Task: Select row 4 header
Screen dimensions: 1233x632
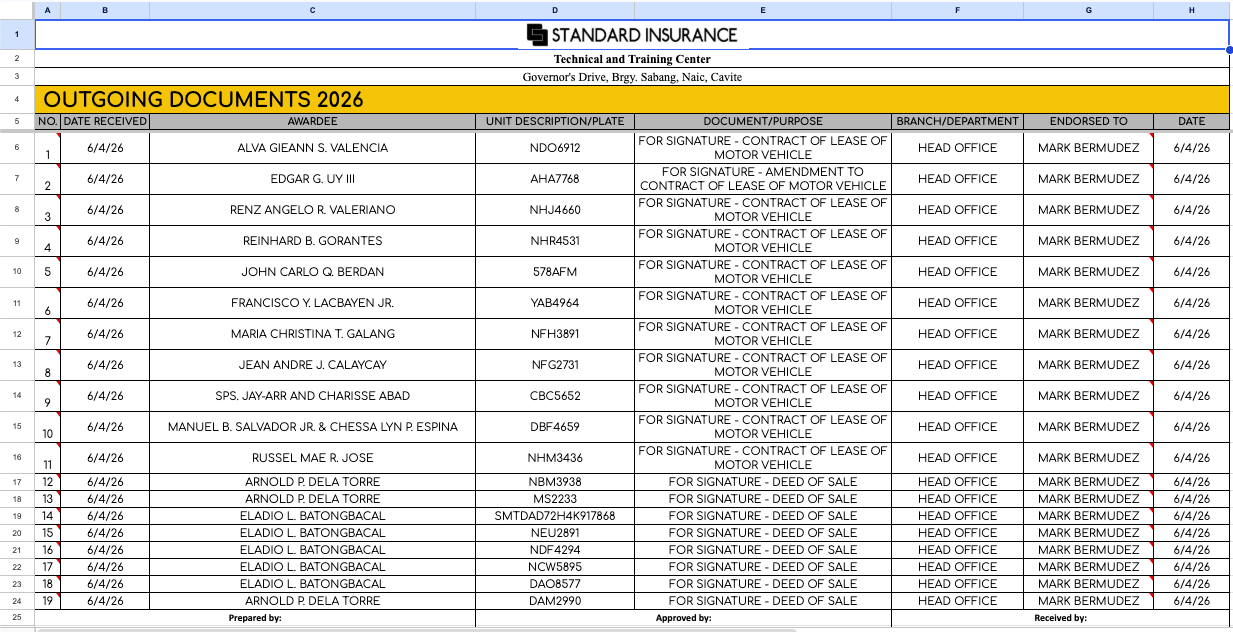Action: pyautogui.click(x=17, y=99)
